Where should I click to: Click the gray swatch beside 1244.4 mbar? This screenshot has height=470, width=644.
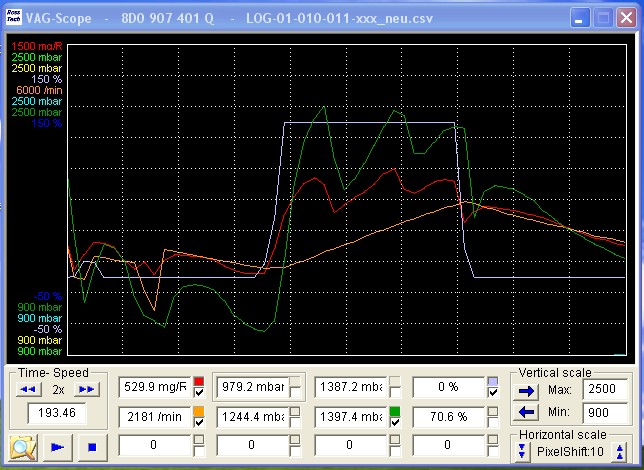point(294,412)
